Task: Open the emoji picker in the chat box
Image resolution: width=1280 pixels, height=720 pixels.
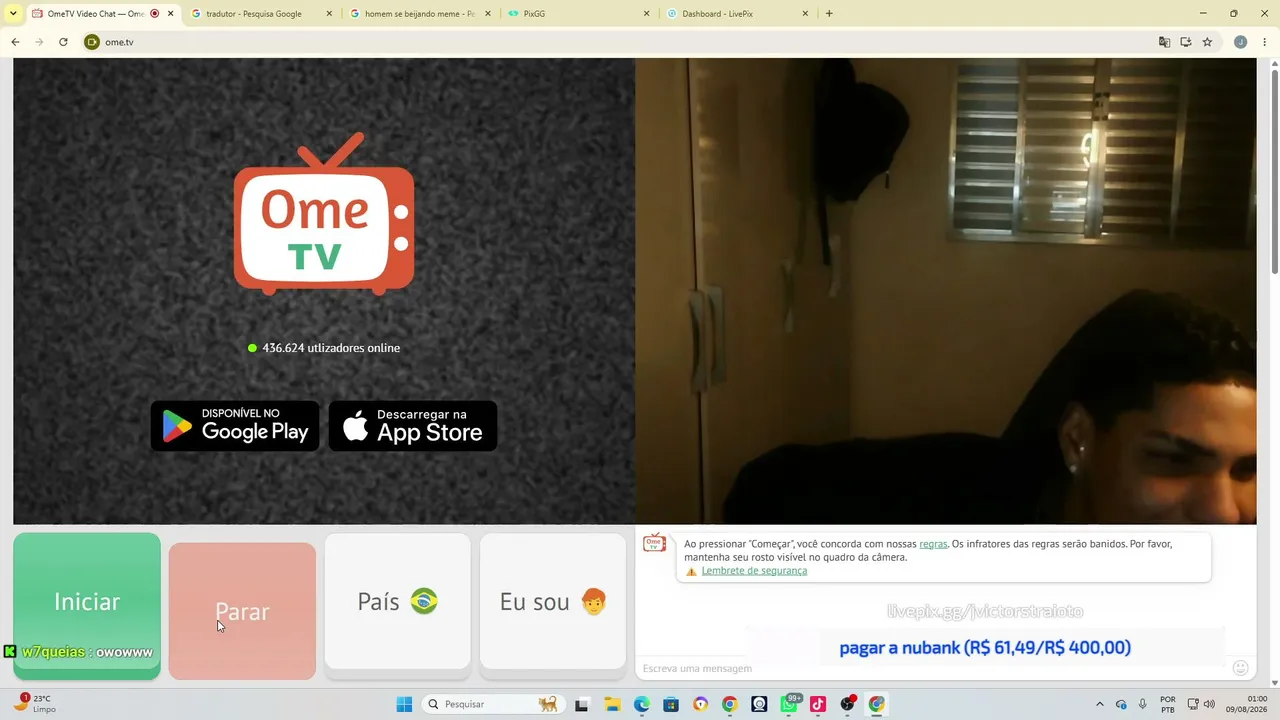Action: [x=1240, y=668]
